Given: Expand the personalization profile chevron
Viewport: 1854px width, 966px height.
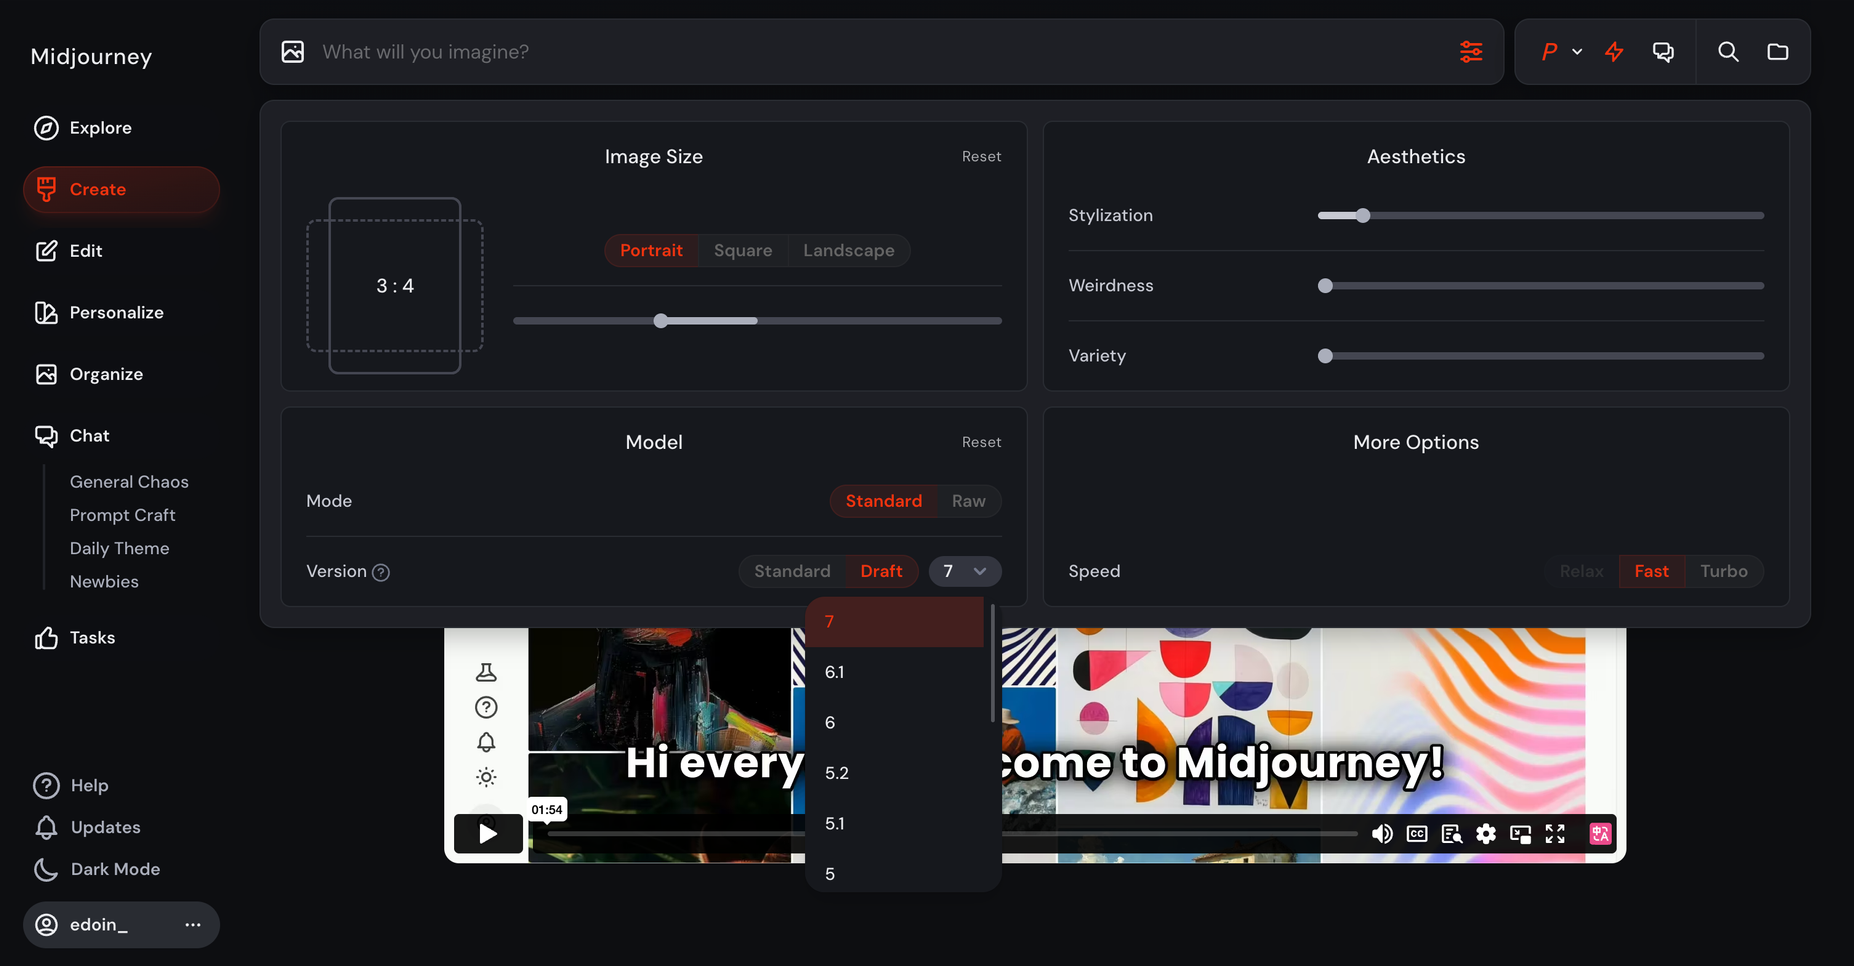Looking at the screenshot, I should click(x=1577, y=52).
